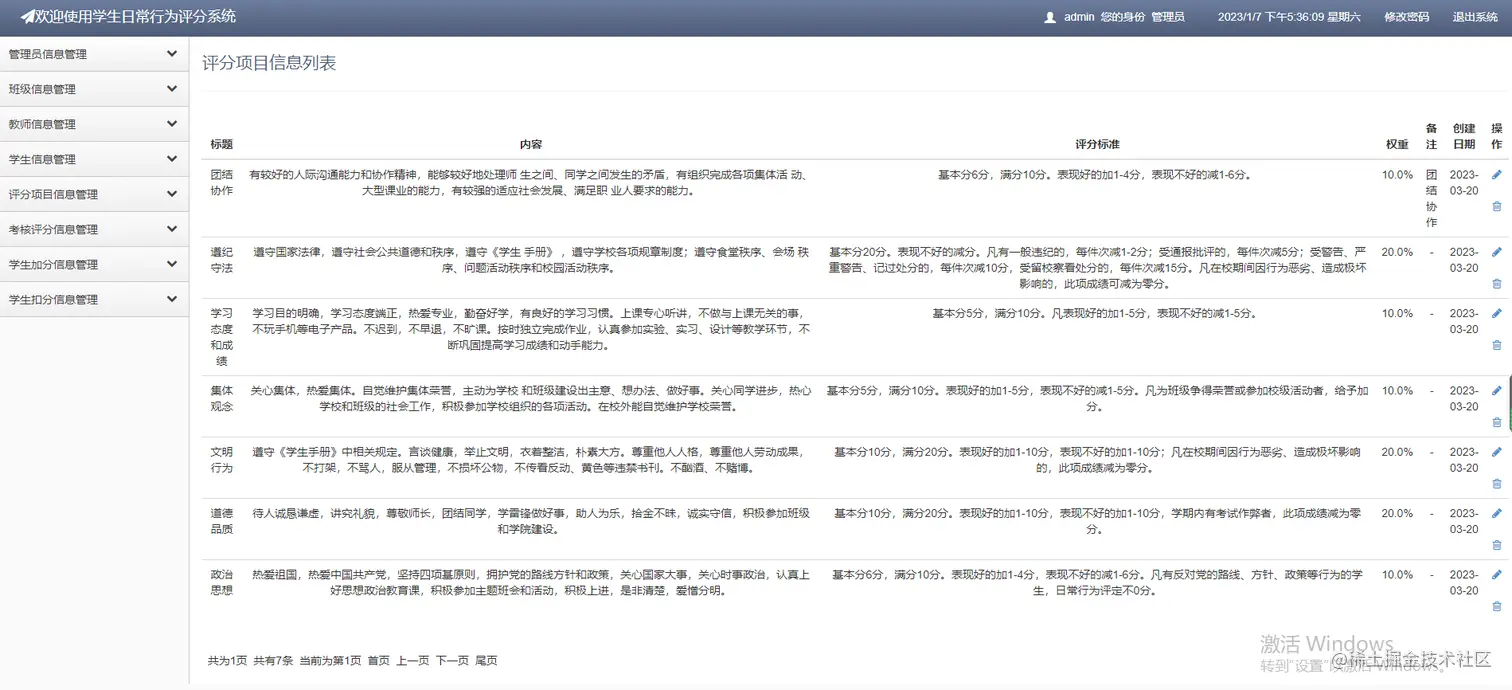The width and height of the screenshot is (1512, 690).
Task: Click the 权重 column header
Action: tap(1397, 144)
